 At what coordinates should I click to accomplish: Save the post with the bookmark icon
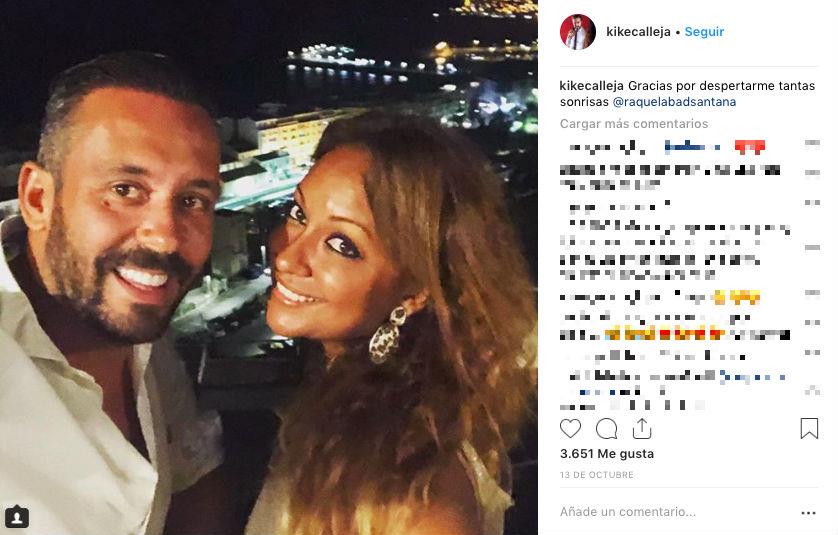[809, 429]
